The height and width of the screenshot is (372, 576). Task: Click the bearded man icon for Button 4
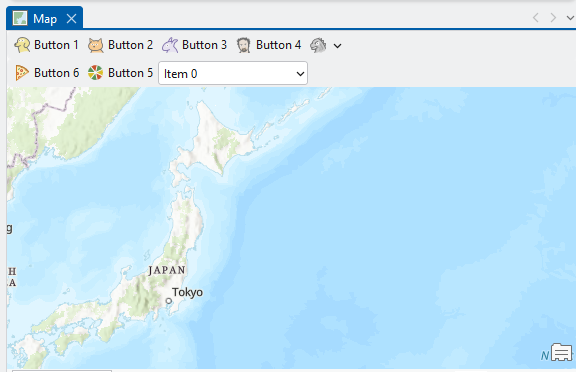coord(244,45)
